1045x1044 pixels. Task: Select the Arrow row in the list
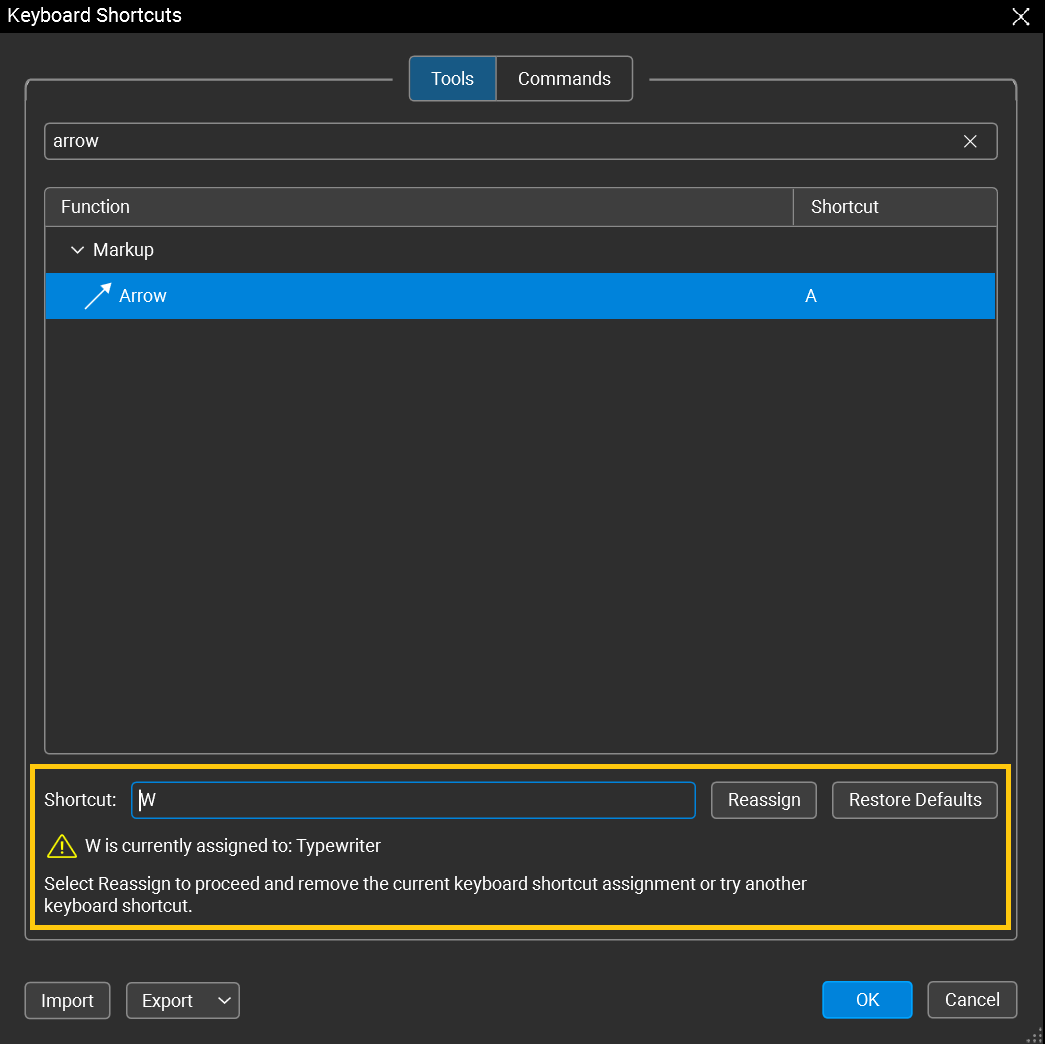400,295
